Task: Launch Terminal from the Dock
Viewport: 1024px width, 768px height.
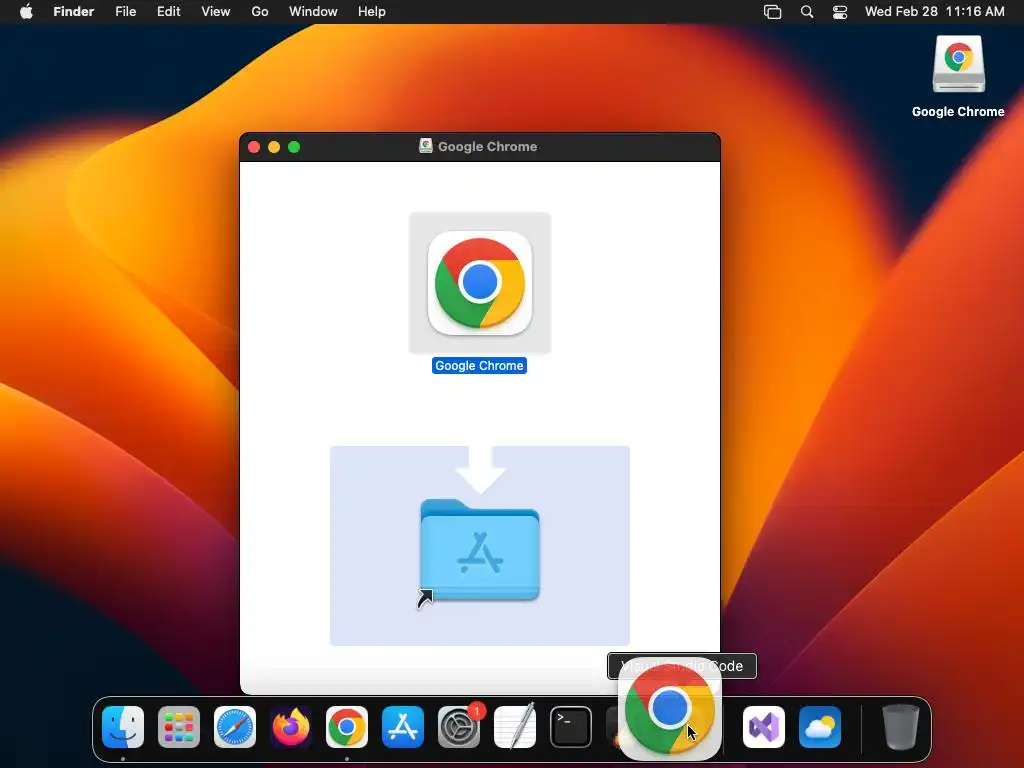Action: coord(571,727)
